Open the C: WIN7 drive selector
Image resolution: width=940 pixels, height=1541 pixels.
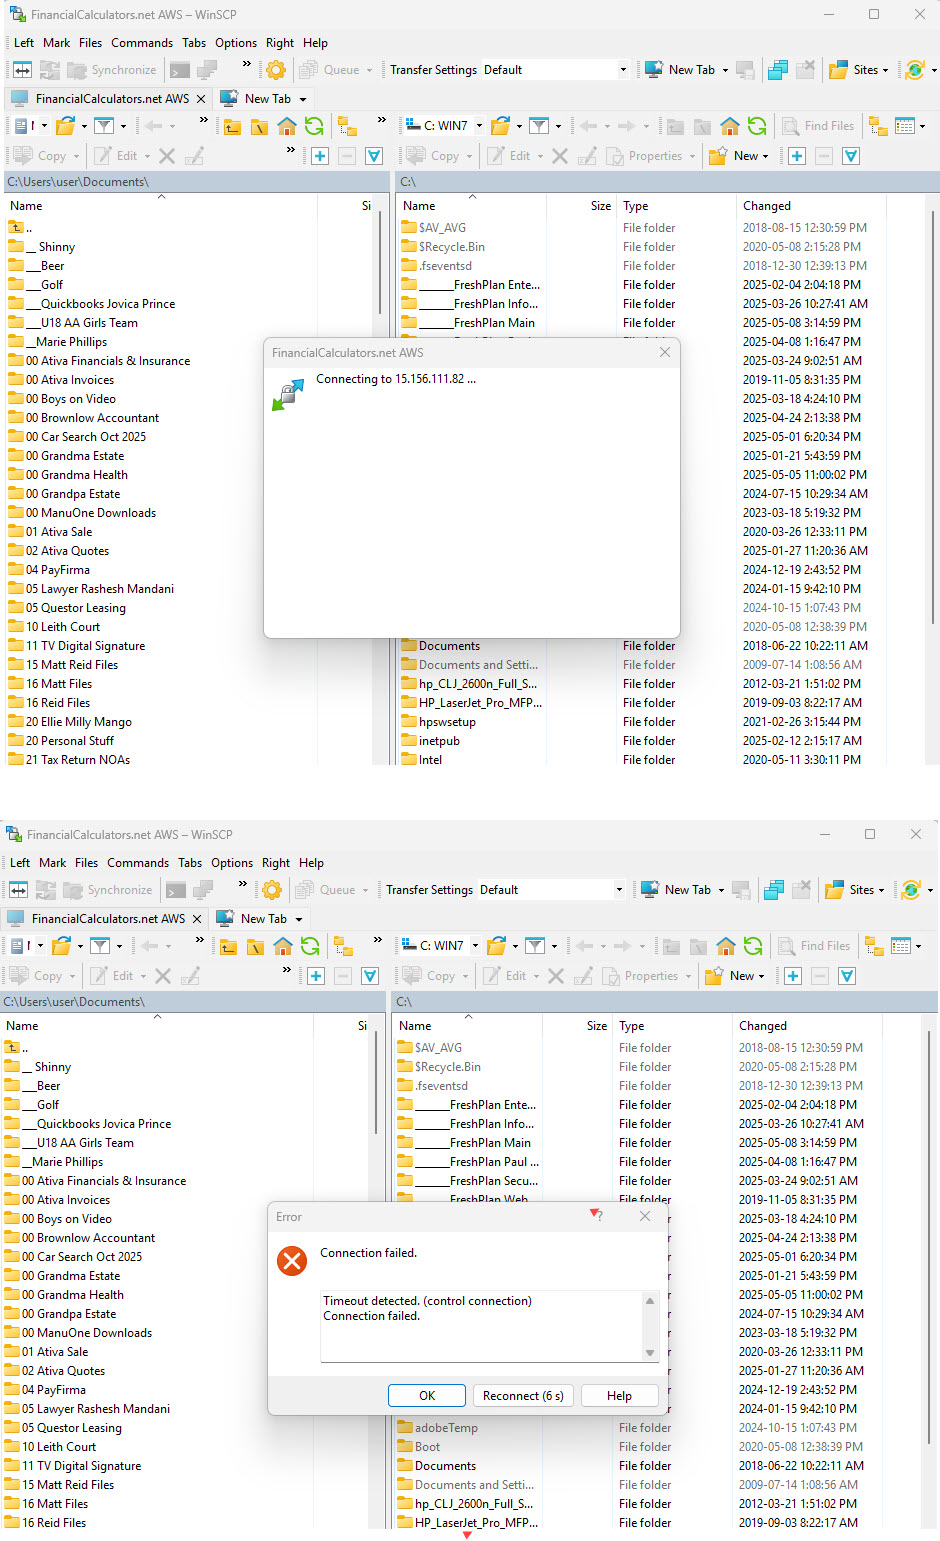pyautogui.click(x=440, y=126)
